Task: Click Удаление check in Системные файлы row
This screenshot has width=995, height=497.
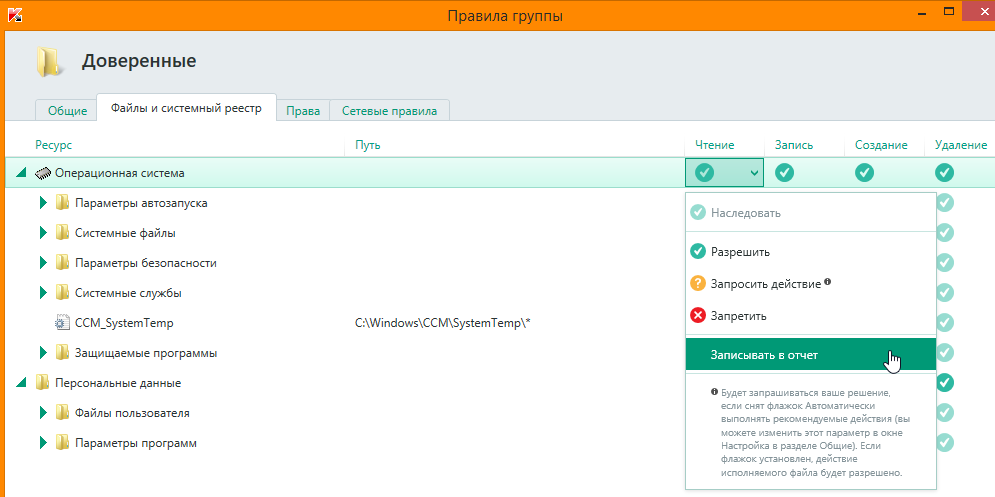Action: point(945,233)
